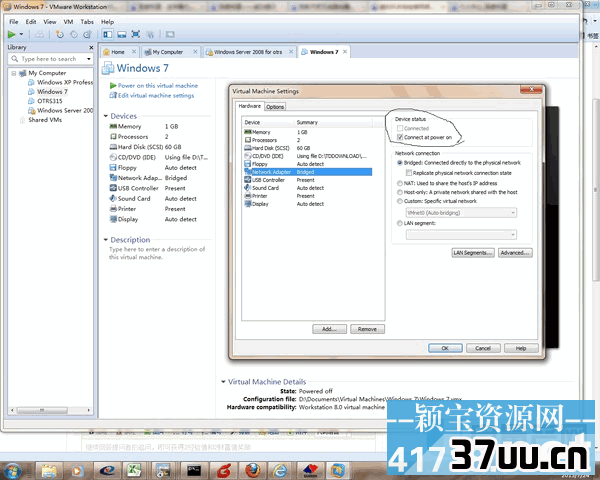Open the dropdown arrow beside Power On
Image resolution: width=600 pixels, height=480 pixels.
click(21, 34)
